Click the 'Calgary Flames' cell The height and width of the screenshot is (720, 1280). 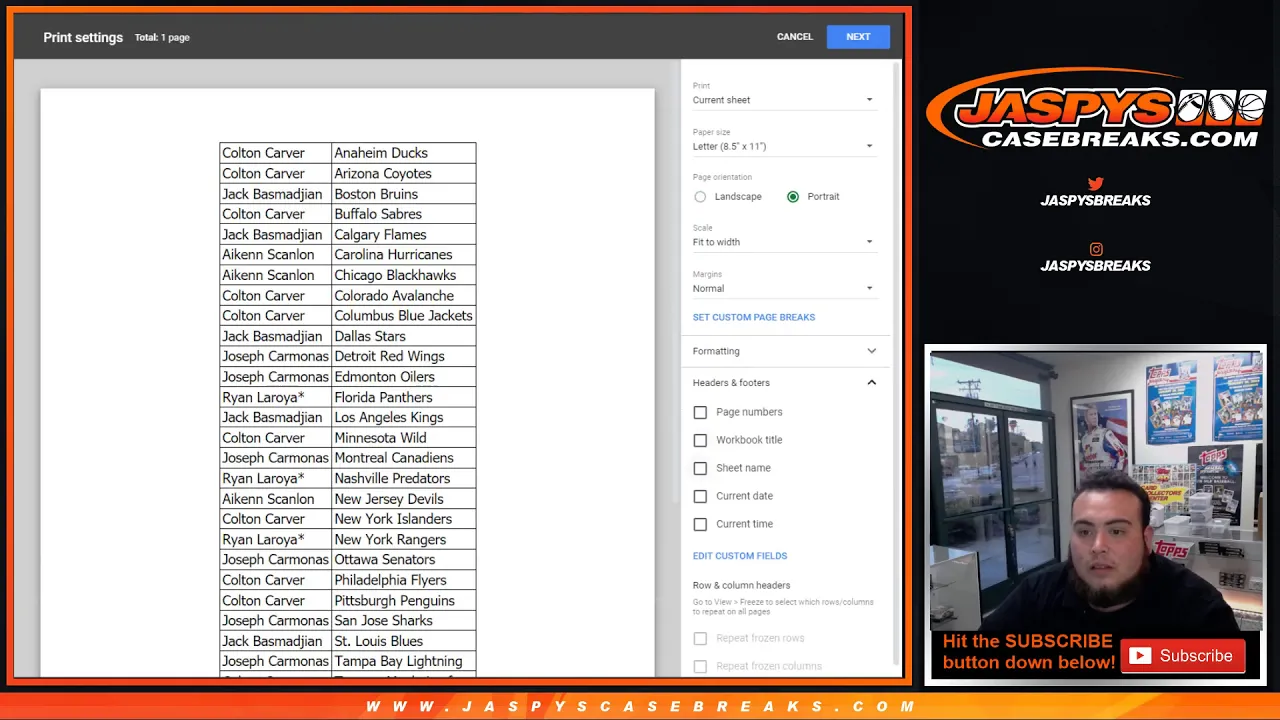[x=404, y=234]
